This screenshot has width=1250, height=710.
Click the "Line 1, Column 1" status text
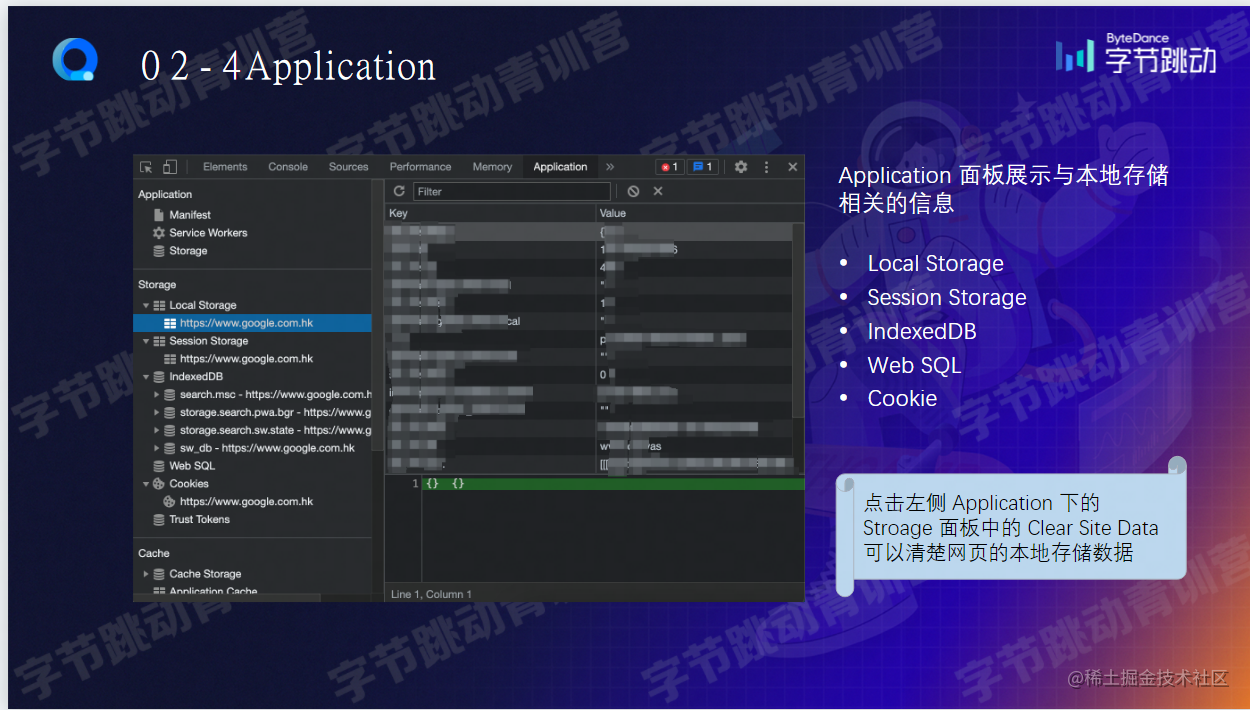431,594
